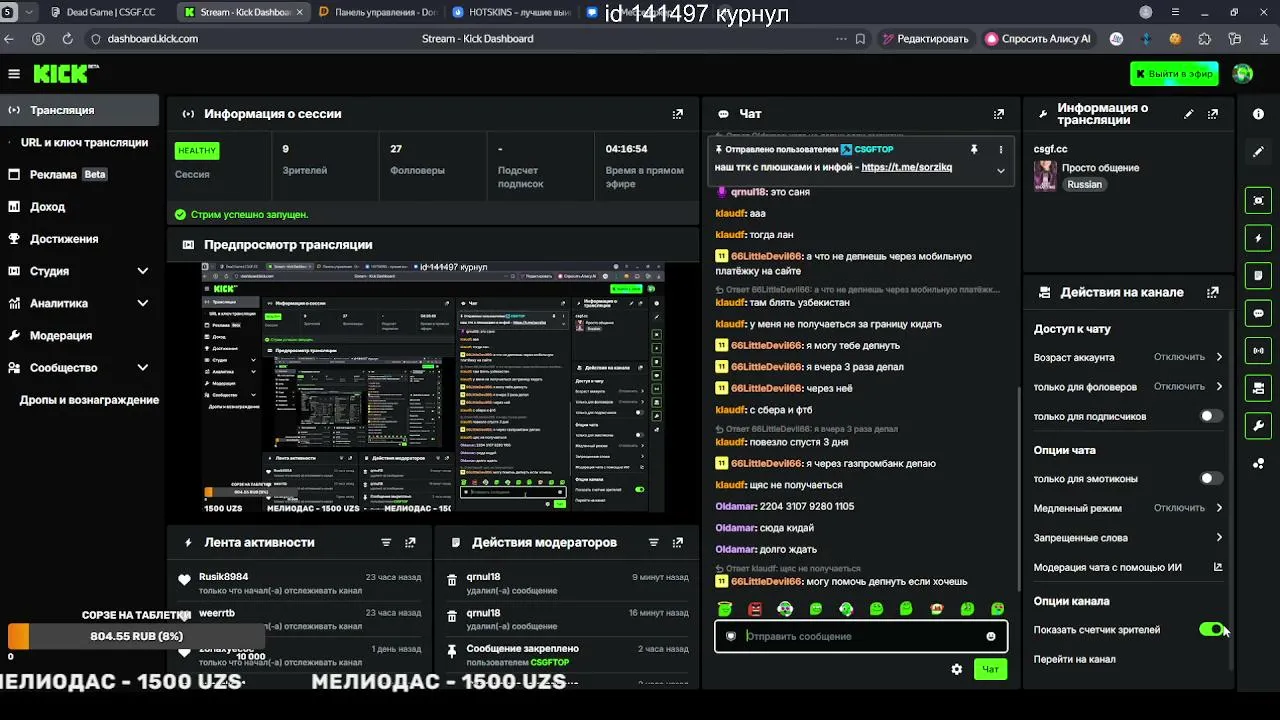Switch to the Dead Game | CSGF.CC browser tab
The image size is (1280, 720).
pos(108,12)
